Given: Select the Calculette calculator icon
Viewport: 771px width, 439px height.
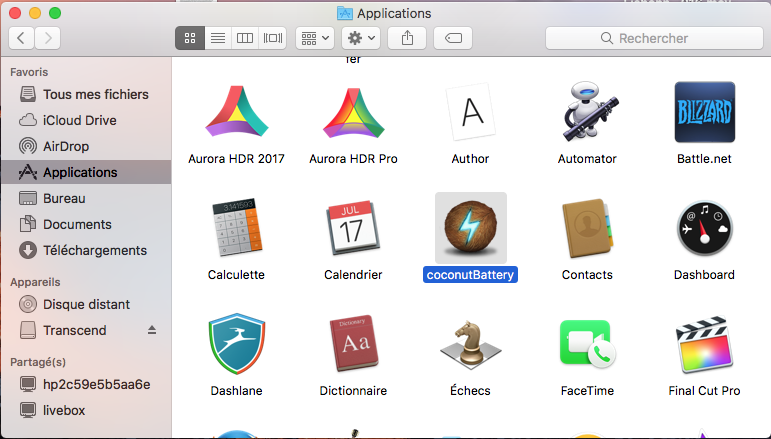Looking at the screenshot, I should 237,228.
